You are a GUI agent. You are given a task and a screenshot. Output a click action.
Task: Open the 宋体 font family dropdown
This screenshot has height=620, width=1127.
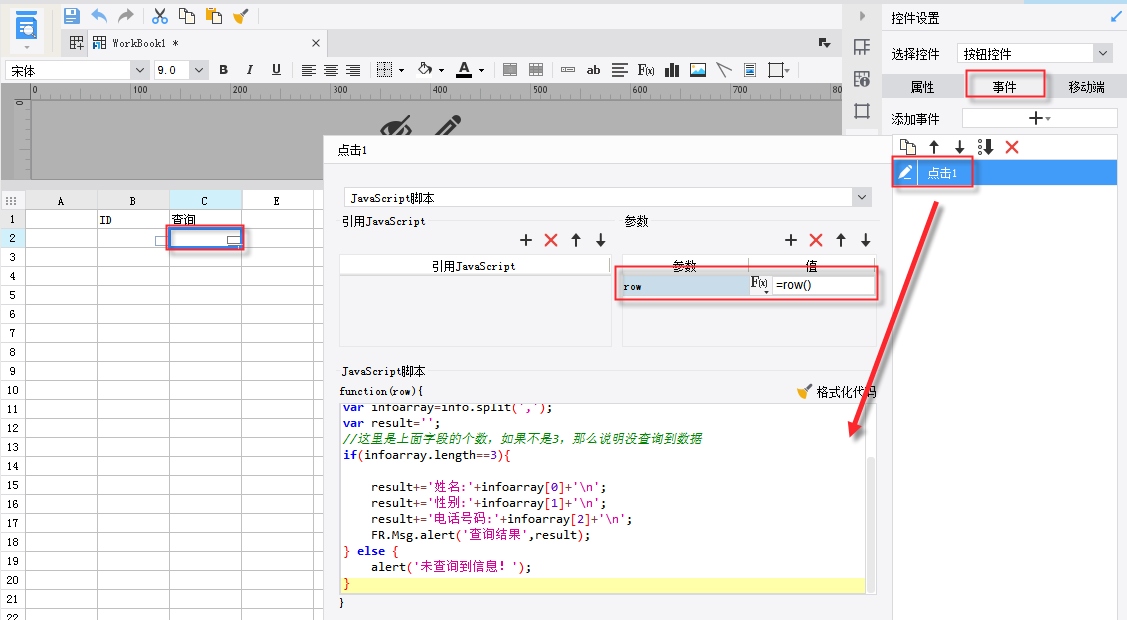tap(138, 70)
